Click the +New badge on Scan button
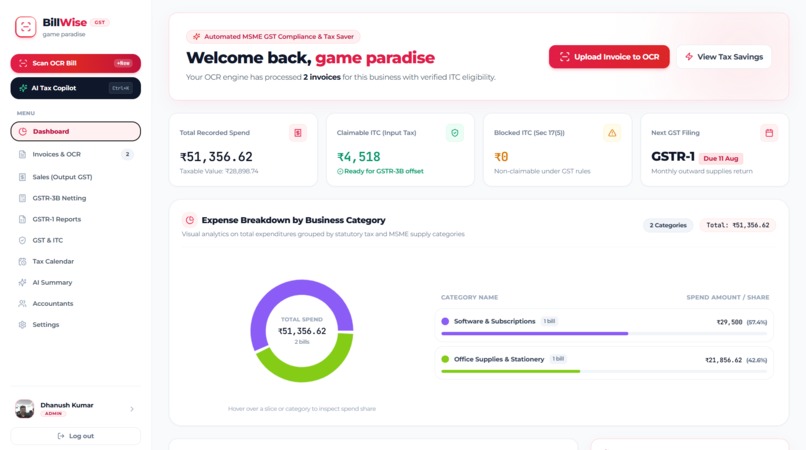The width and height of the screenshot is (806, 450). click(123, 63)
